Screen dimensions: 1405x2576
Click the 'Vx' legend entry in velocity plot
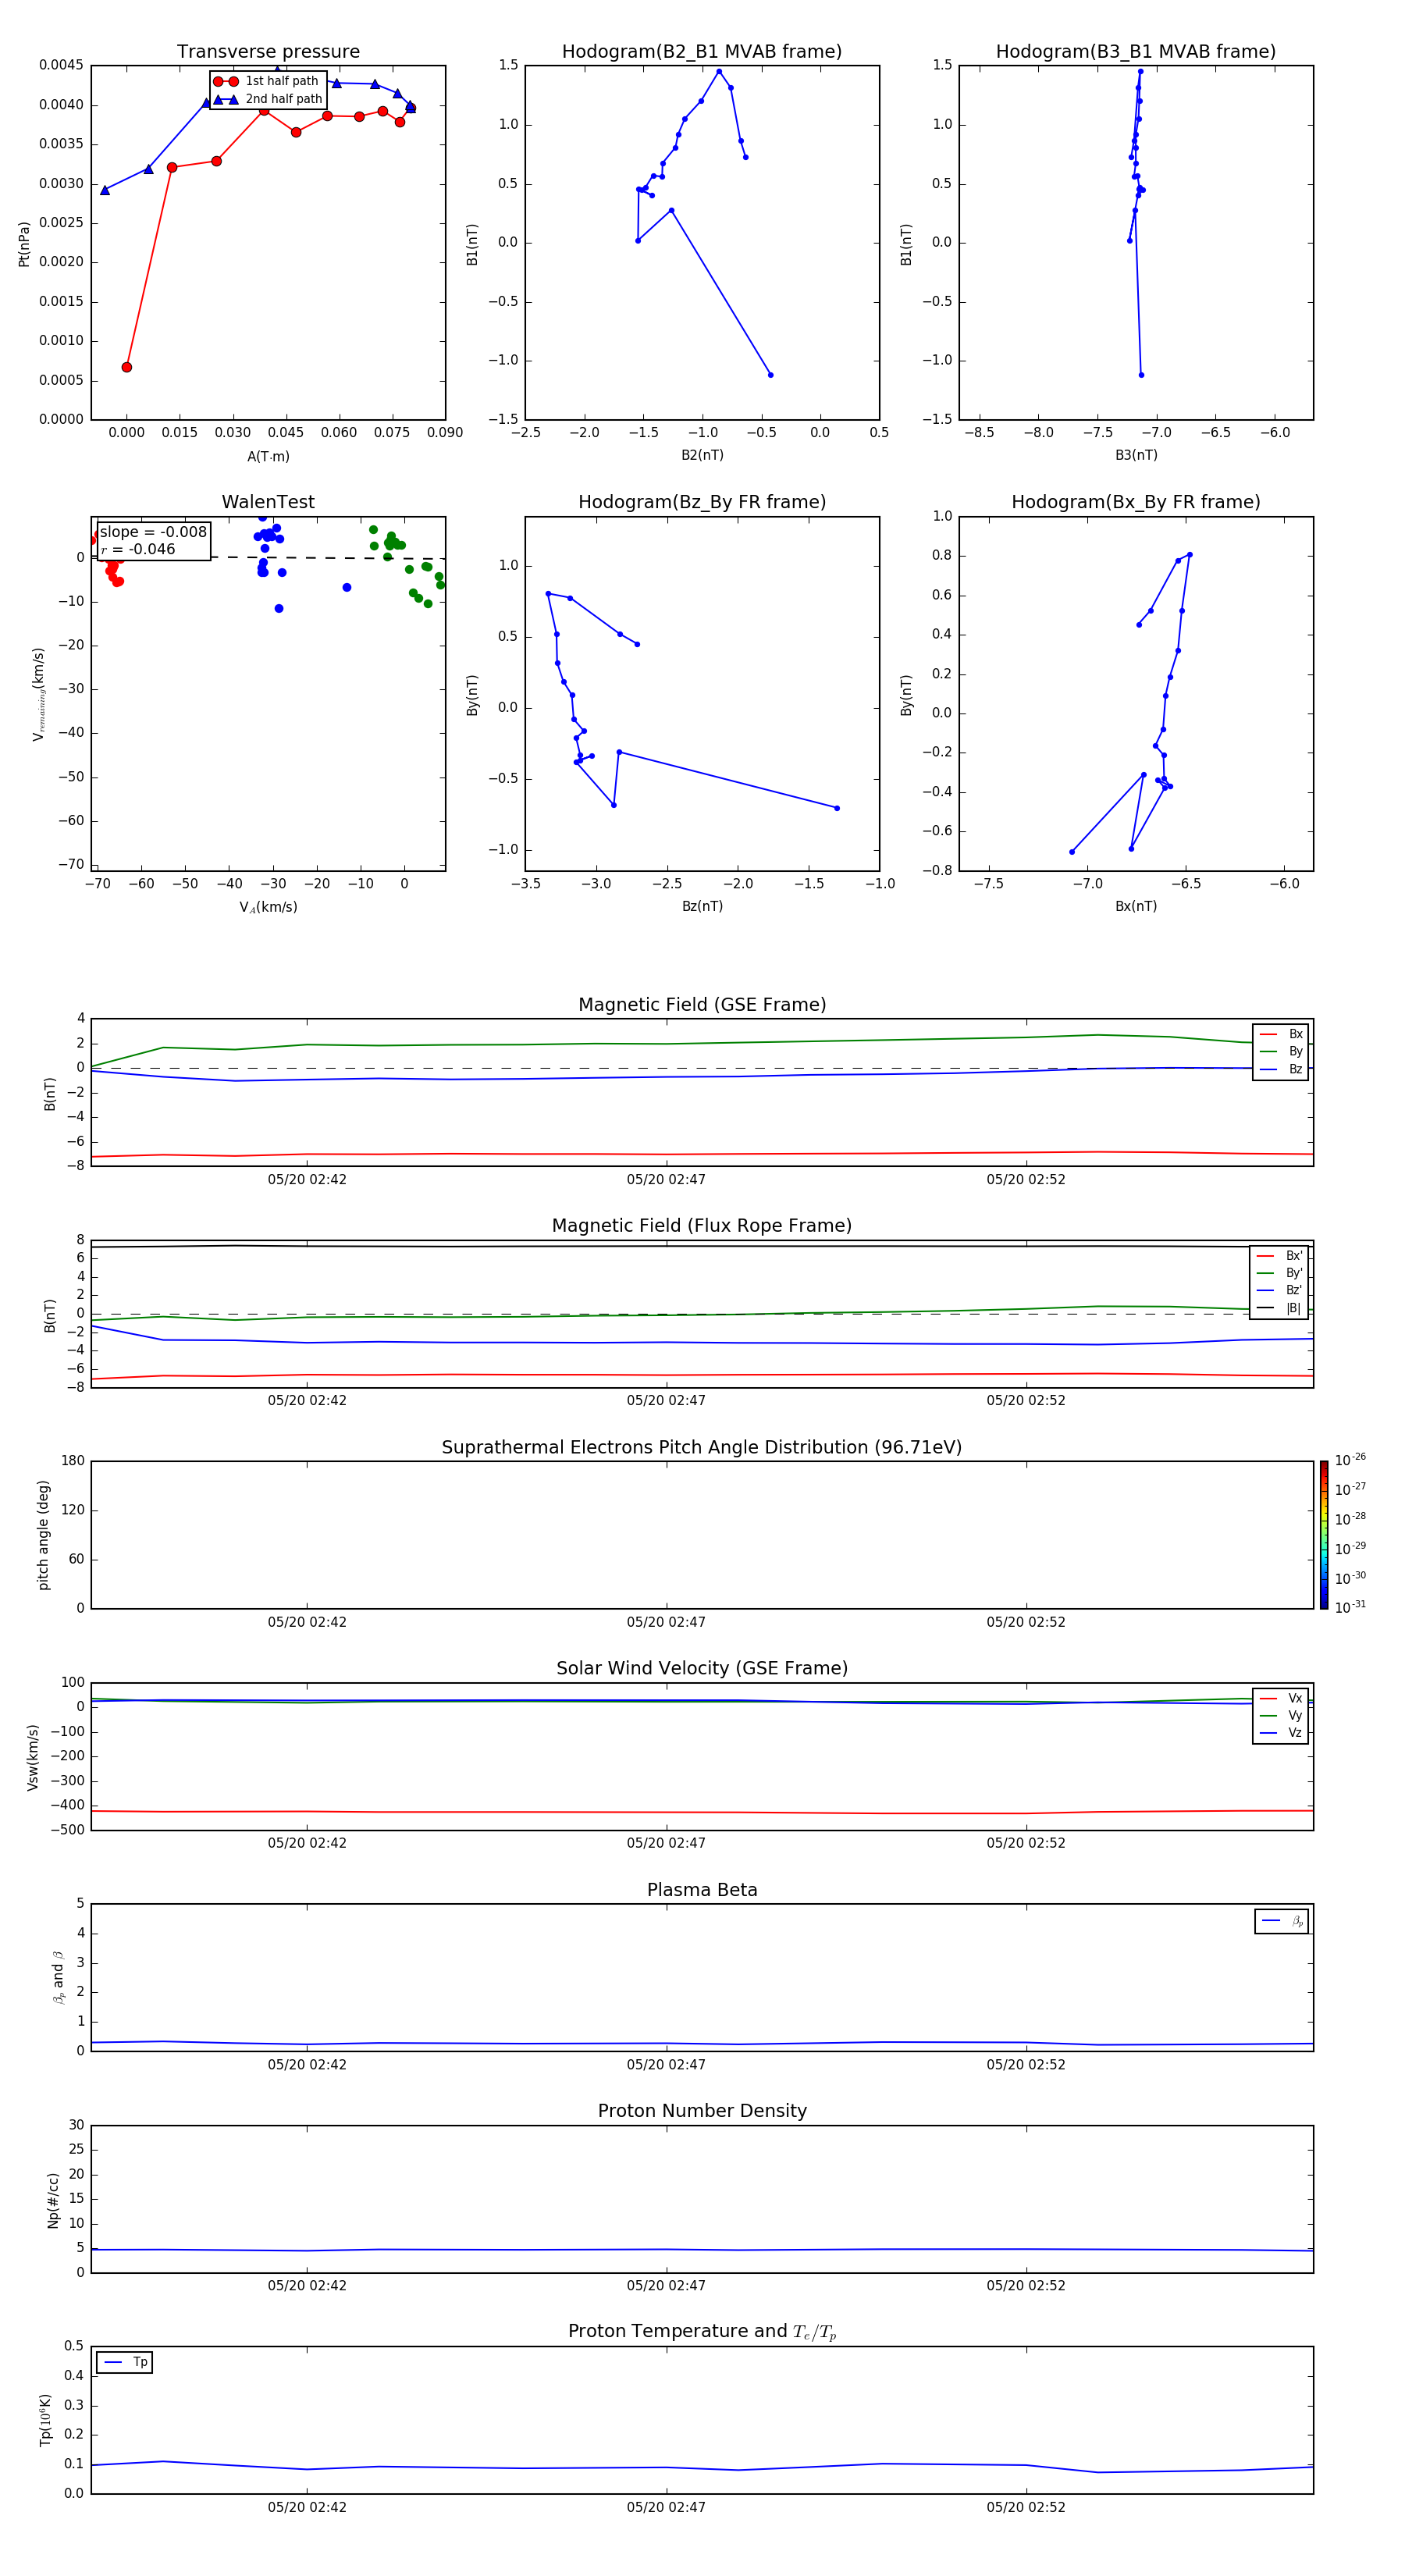tap(1281, 1698)
